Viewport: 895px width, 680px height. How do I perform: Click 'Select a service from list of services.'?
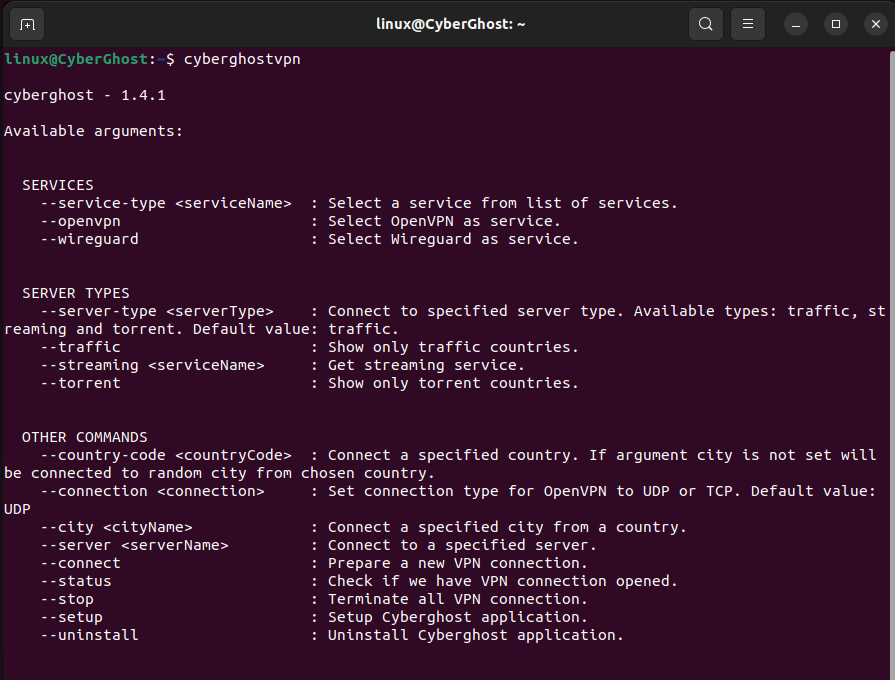click(x=502, y=203)
